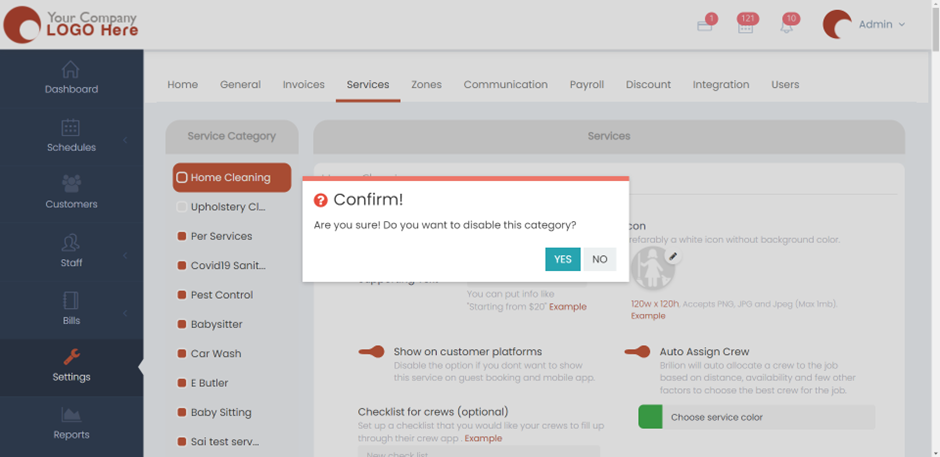940x457 pixels.
Task: Toggle the Auto Assign Crew switch
Action: point(637,352)
